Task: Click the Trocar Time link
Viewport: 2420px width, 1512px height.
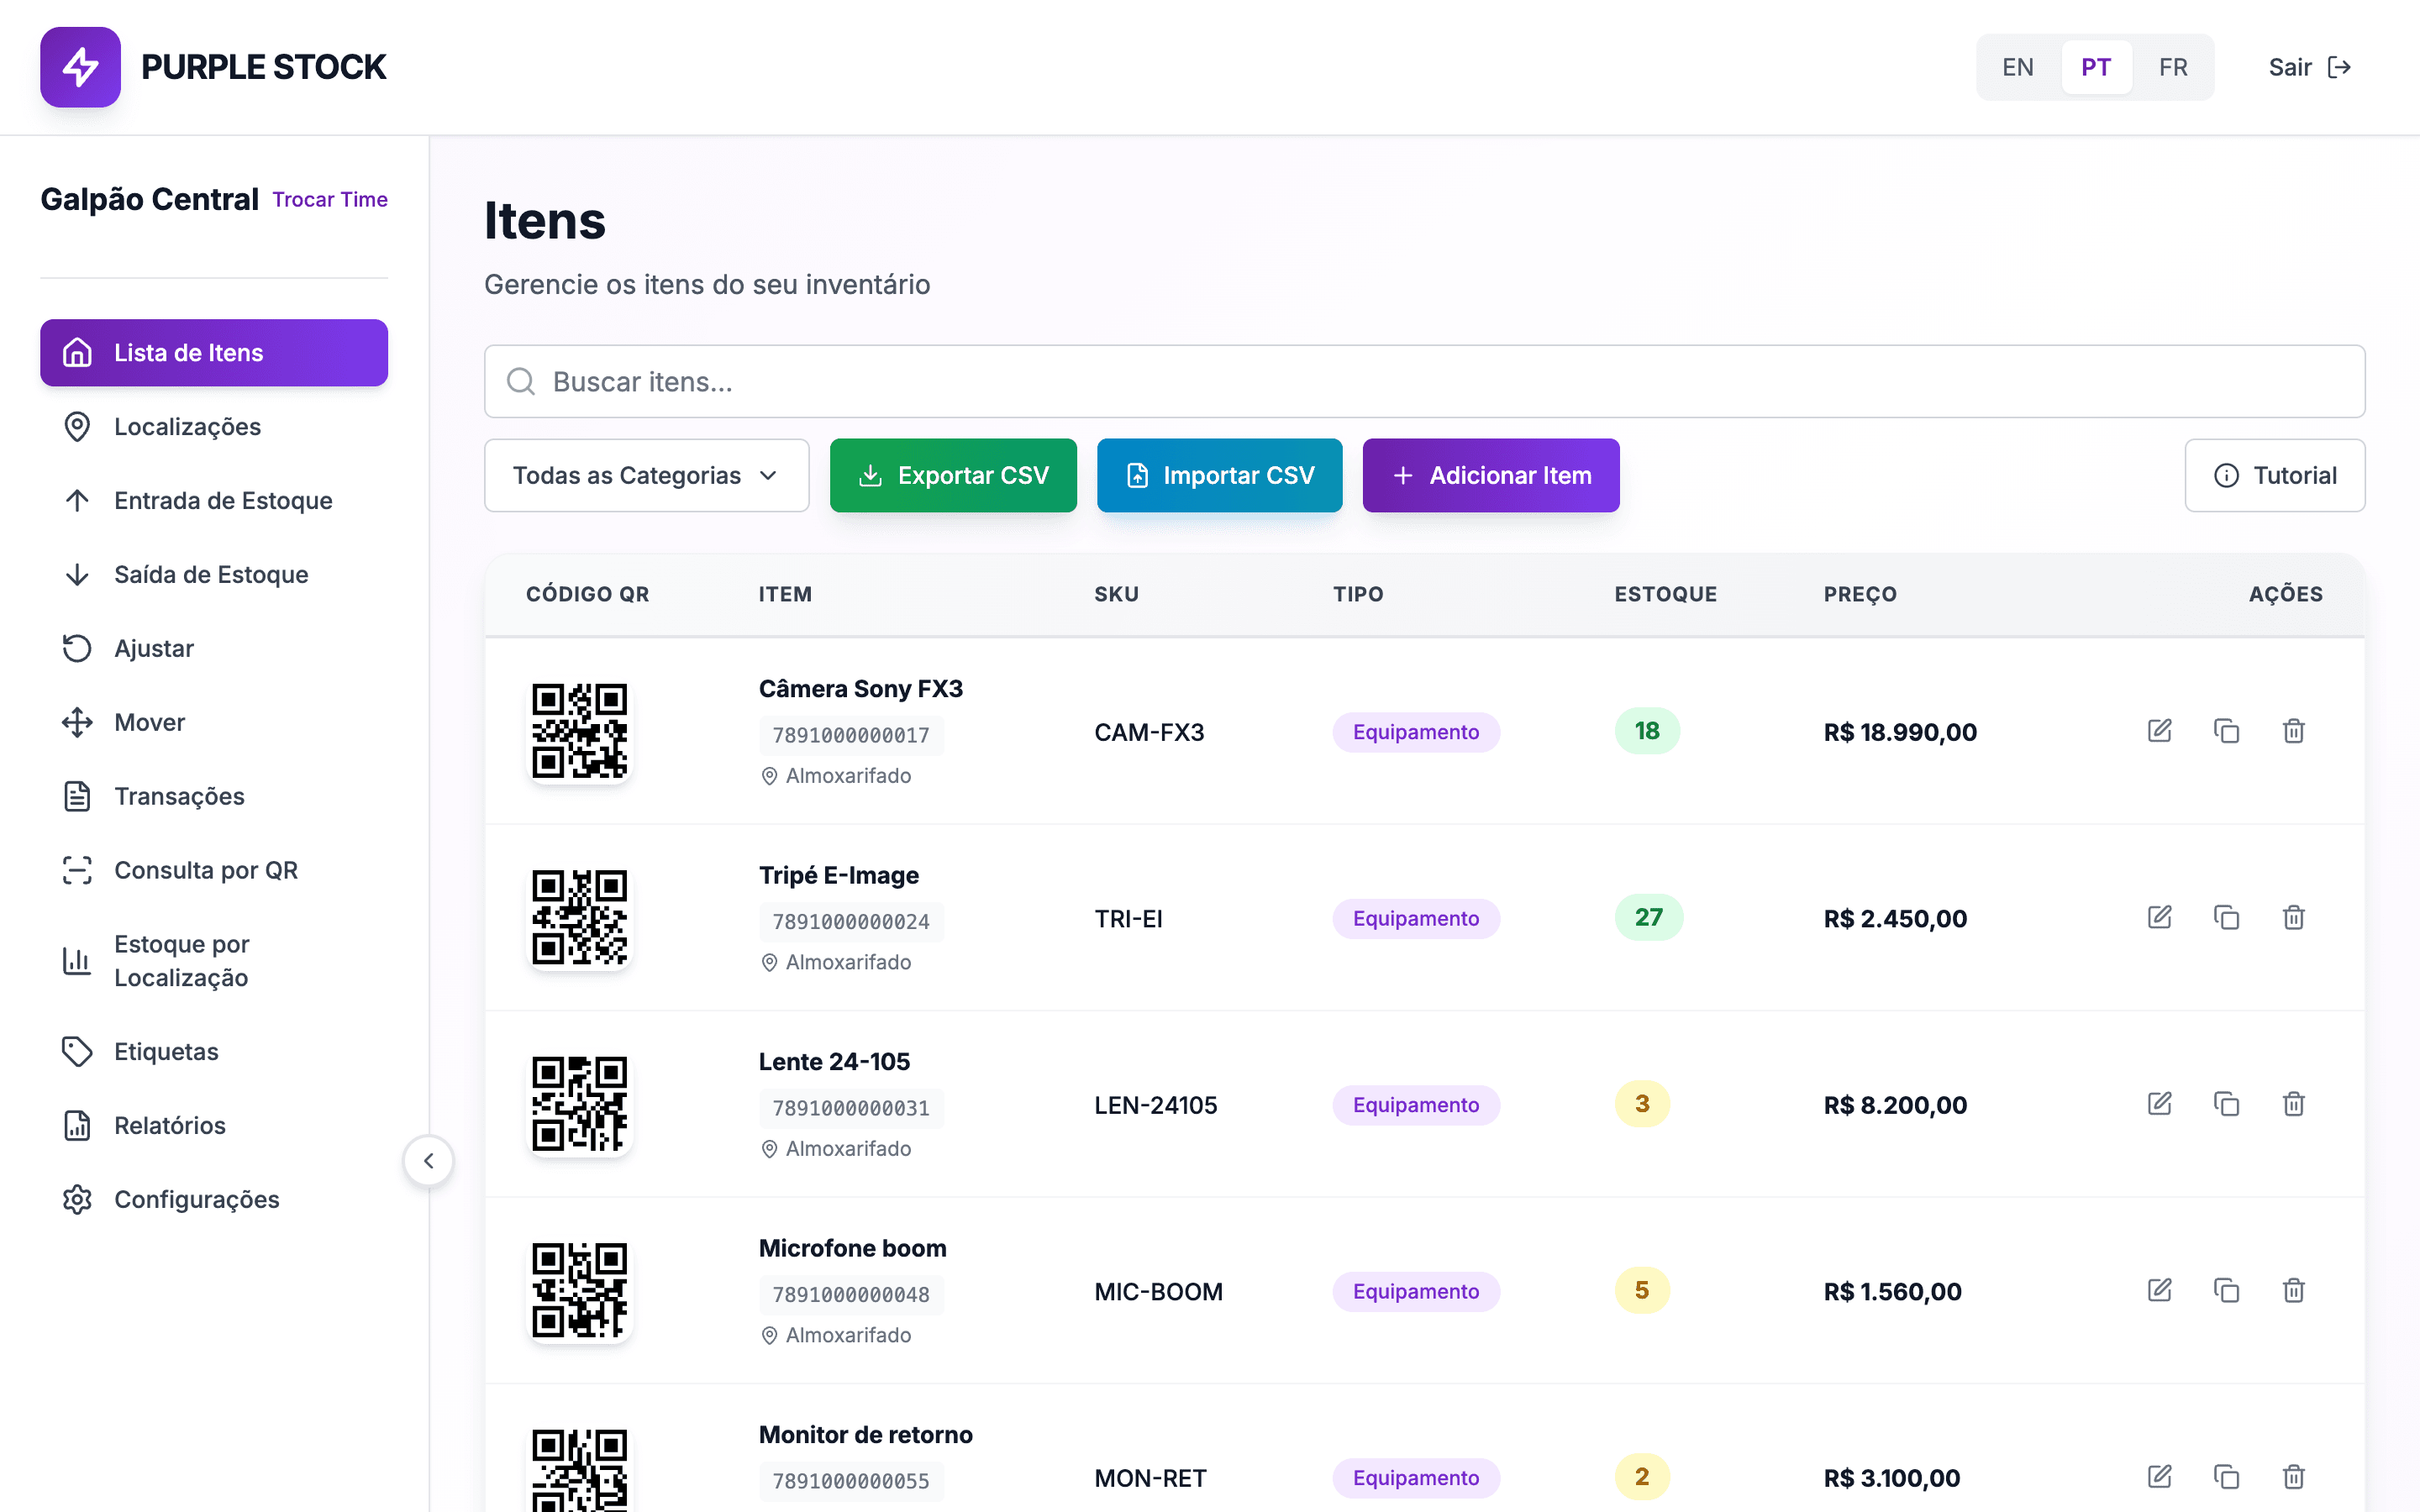Action: click(330, 200)
